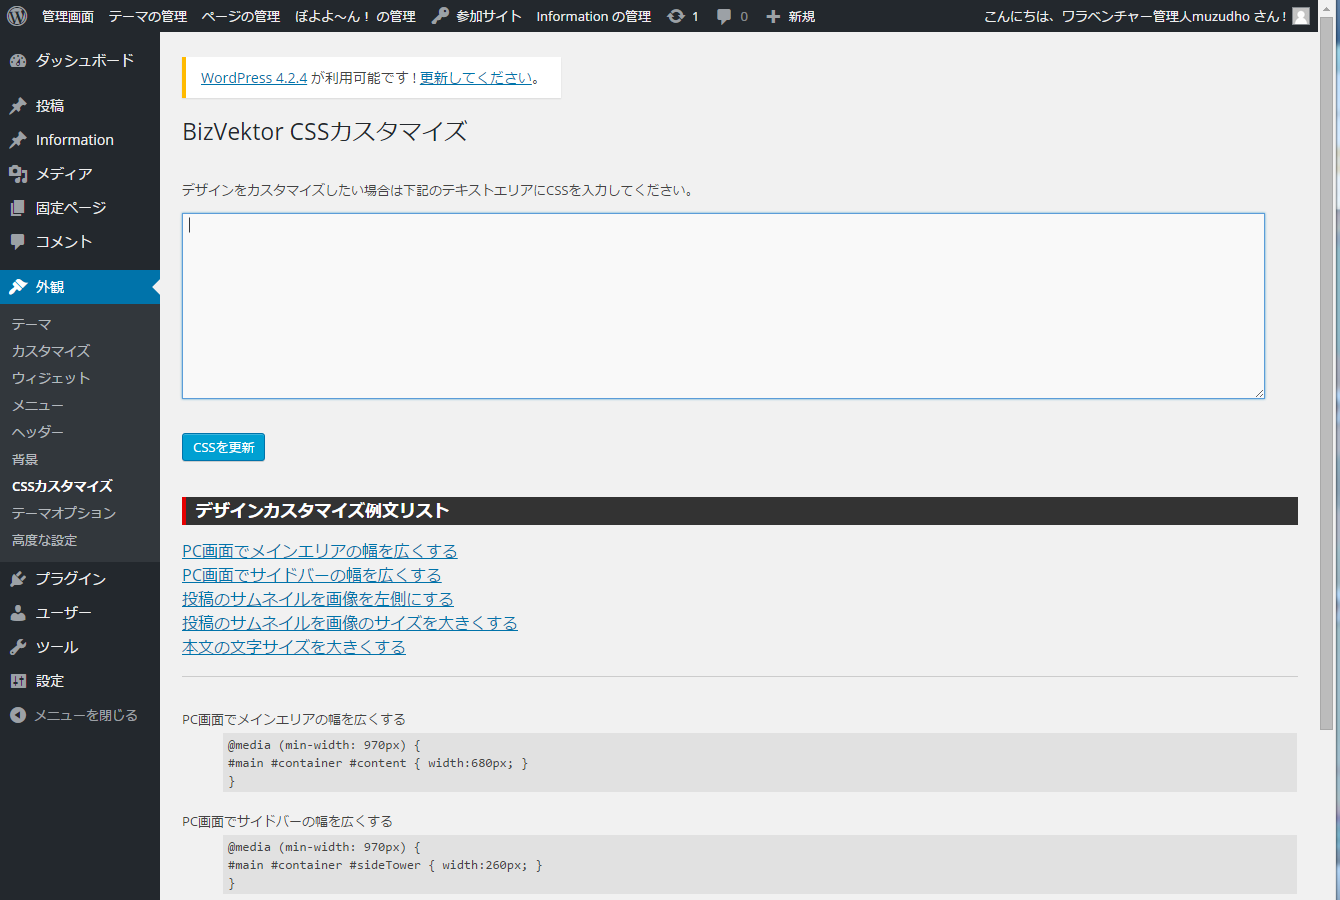Open the ウィジェット submenu item

51,378
